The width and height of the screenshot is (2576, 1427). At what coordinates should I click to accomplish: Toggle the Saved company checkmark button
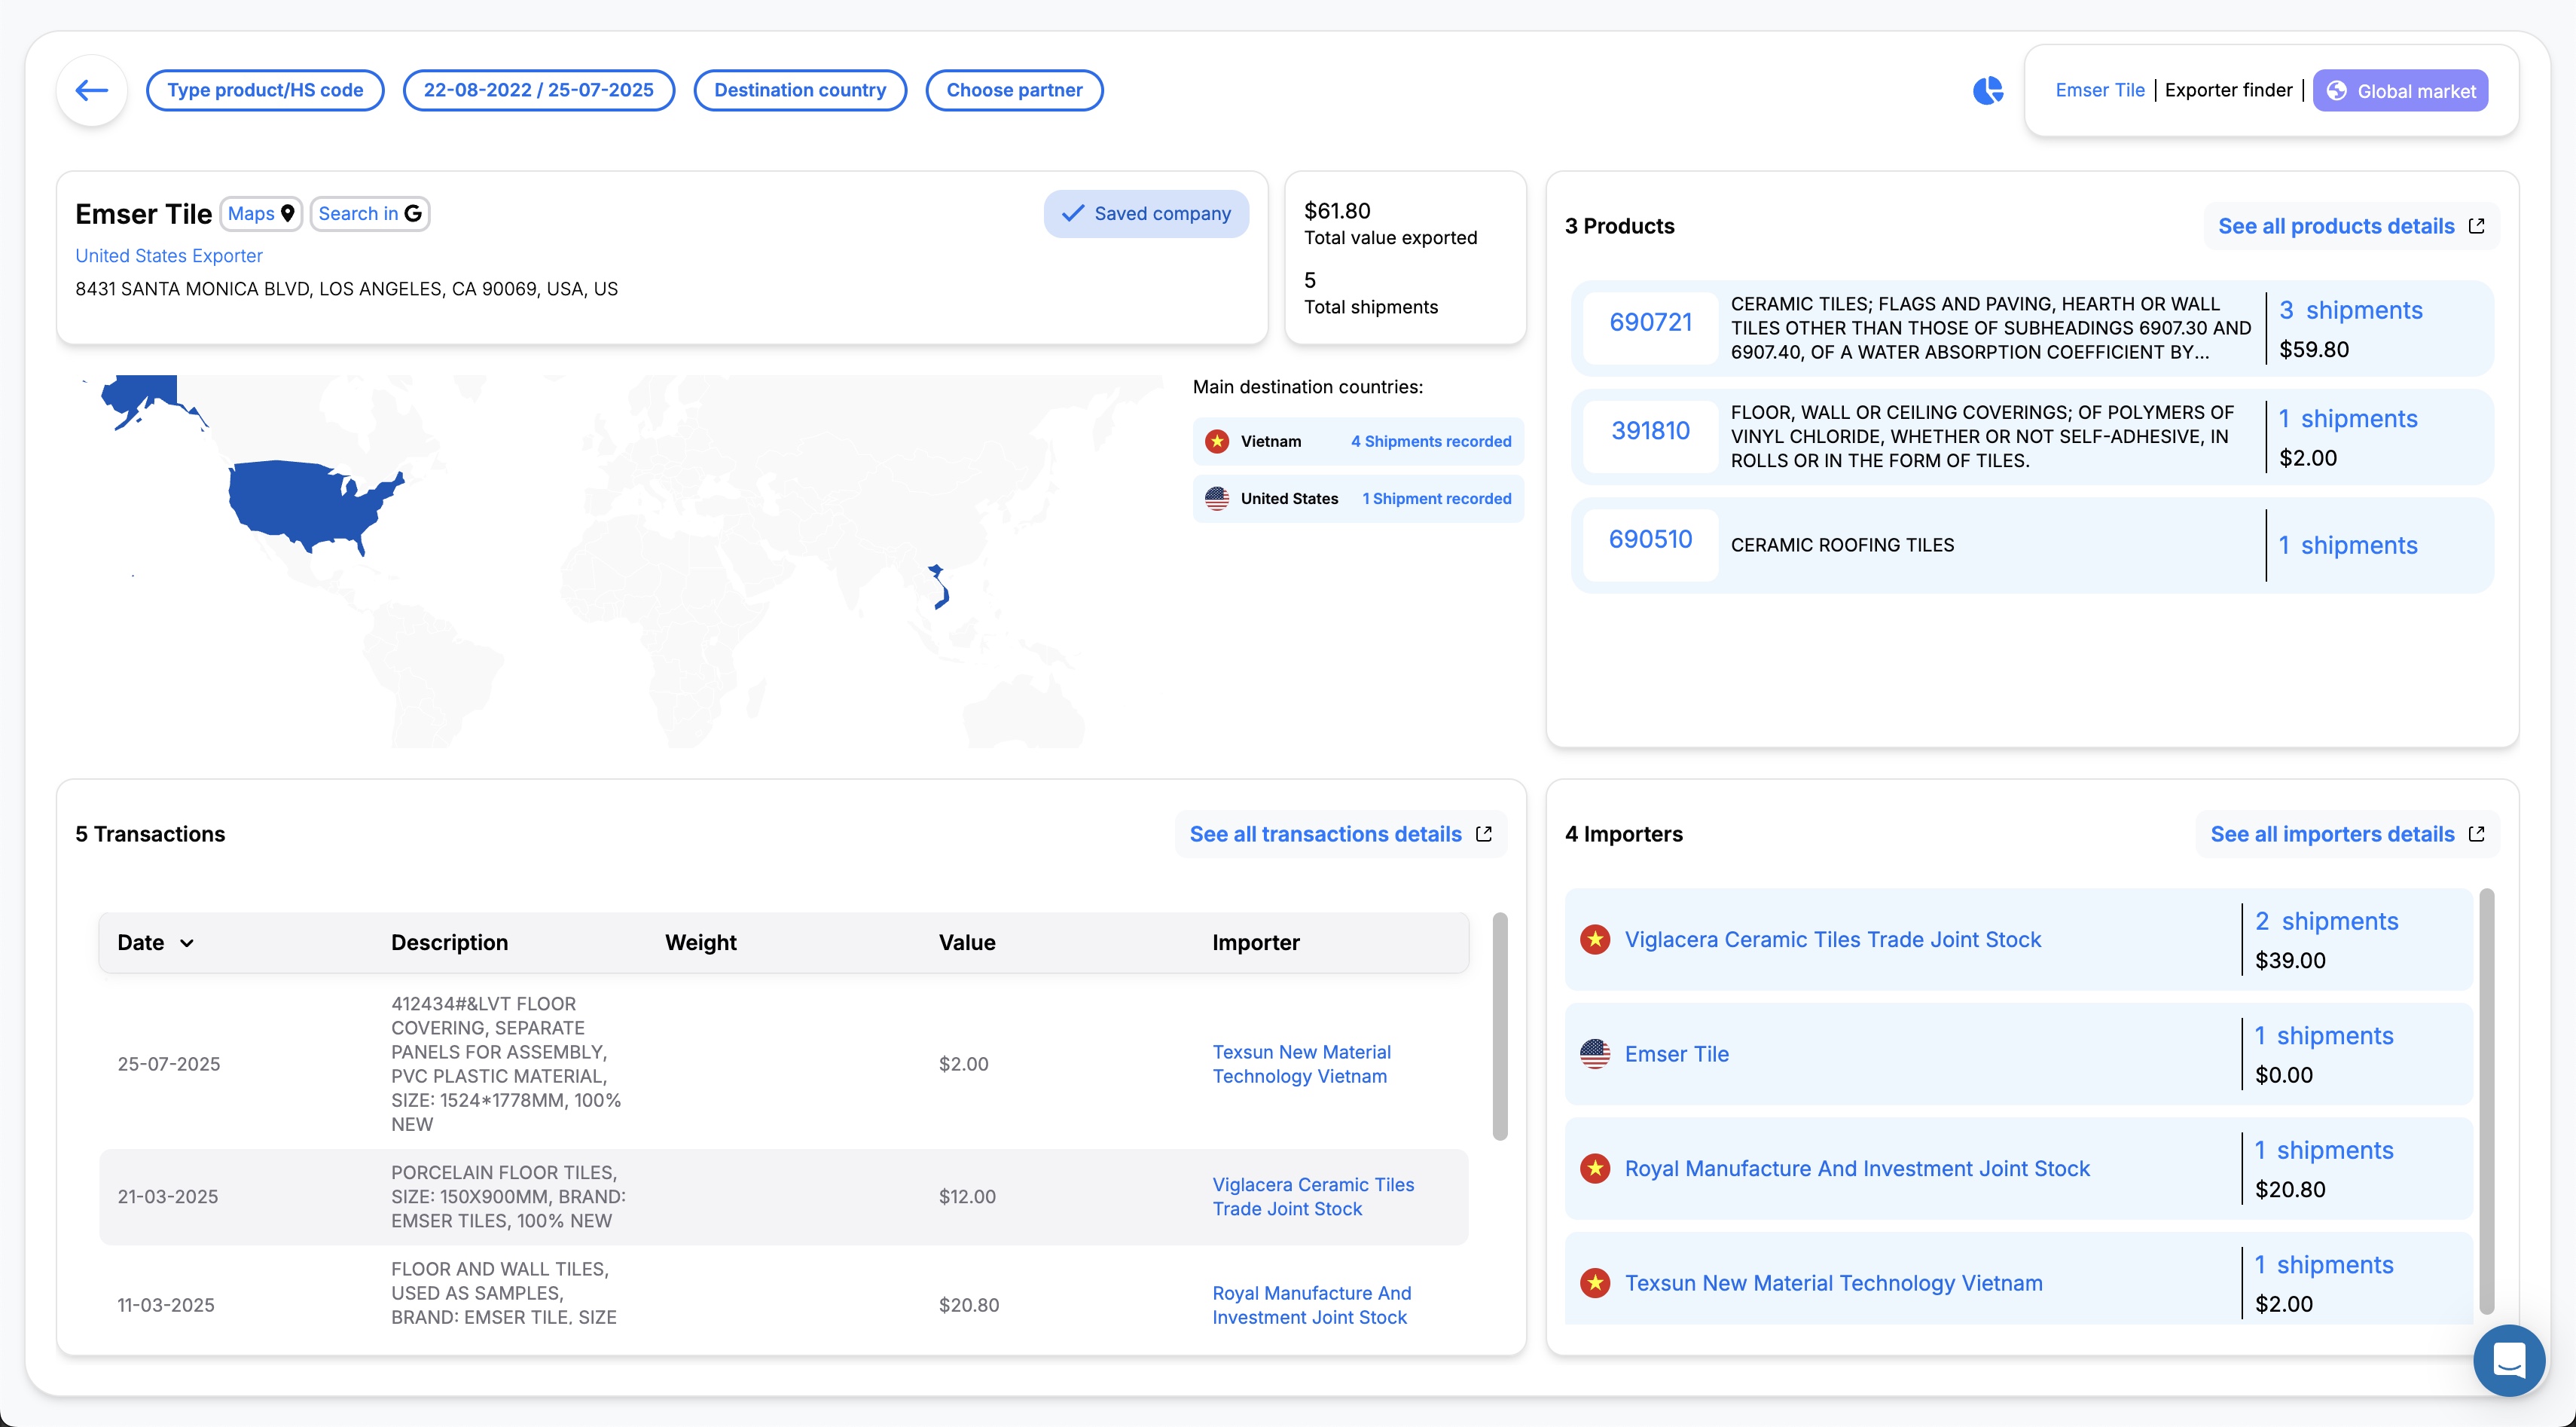coord(1146,214)
